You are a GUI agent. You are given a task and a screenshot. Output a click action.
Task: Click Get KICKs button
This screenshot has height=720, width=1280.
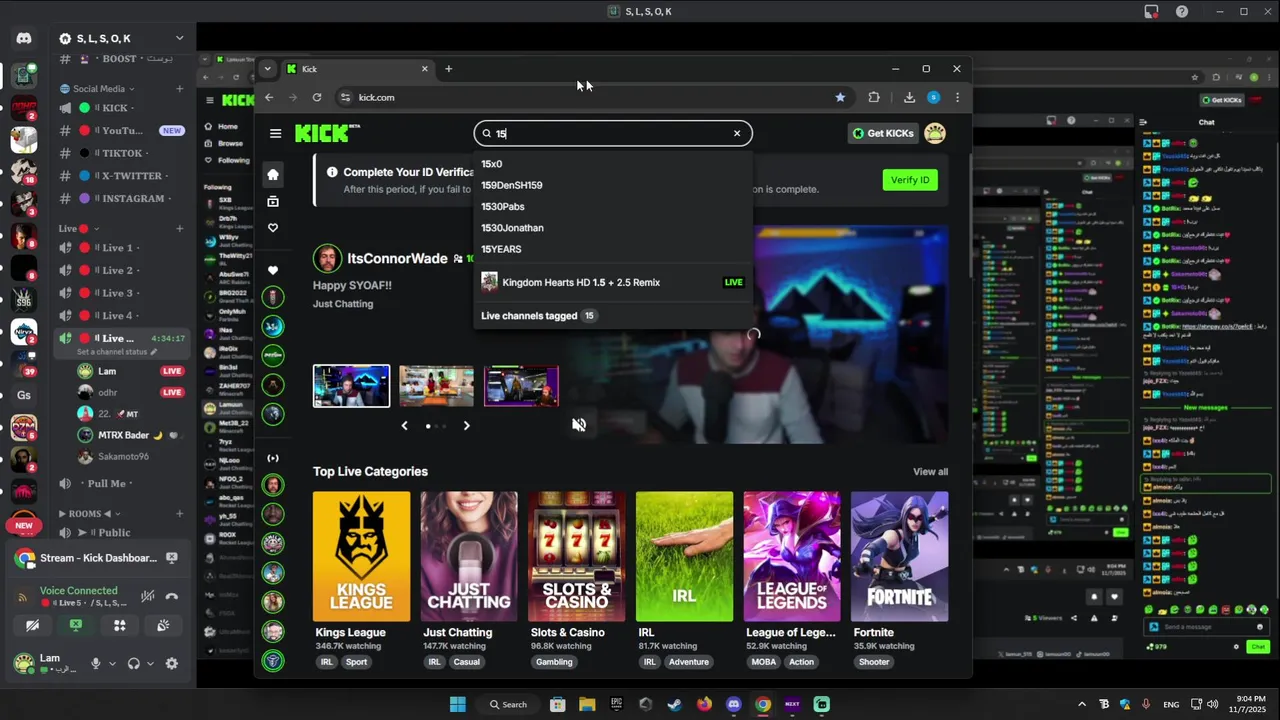[x=883, y=133]
